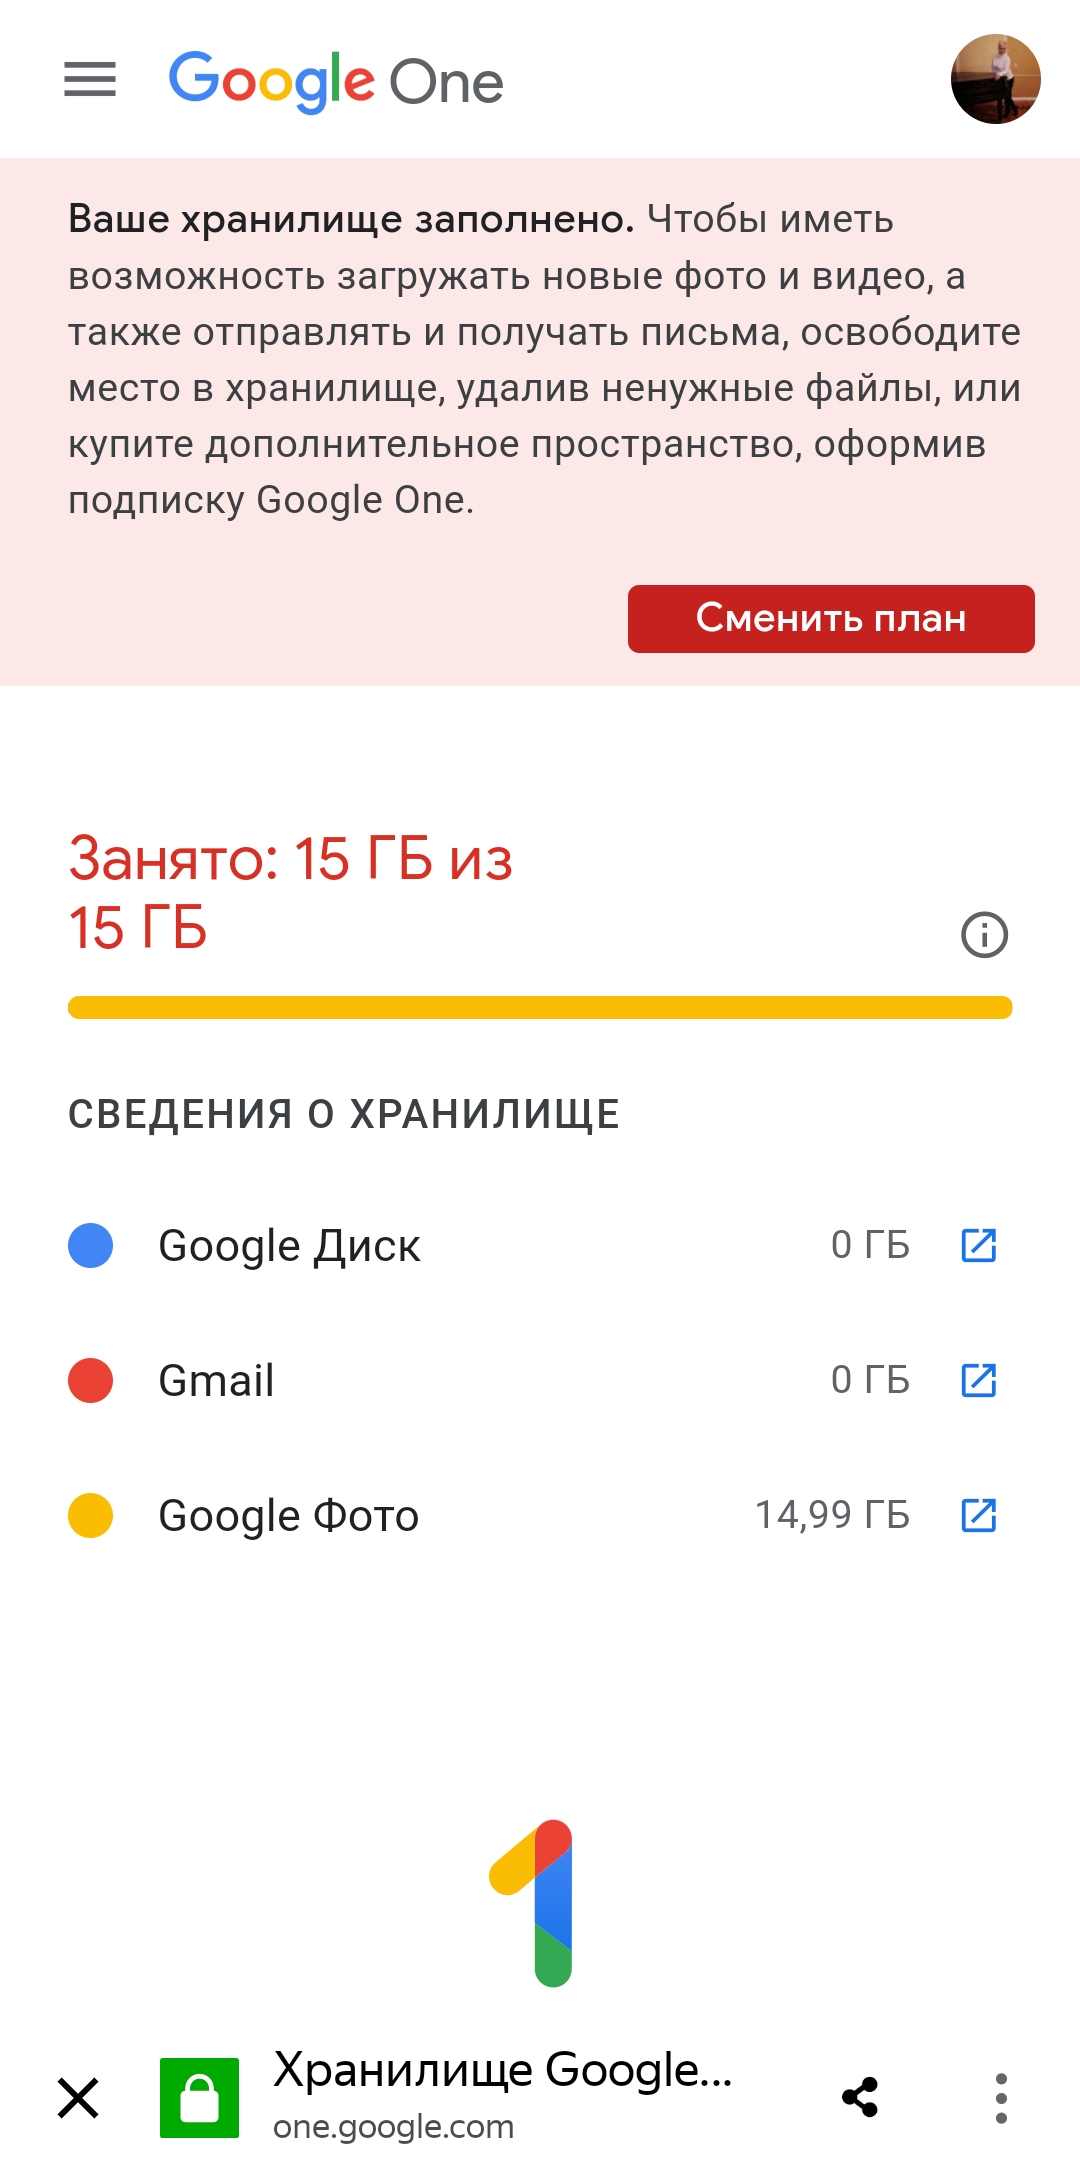Viewport: 1080px width, 2177px height.
Task: Tap the green secure lock icon
Action: (x=199, y=2097)
